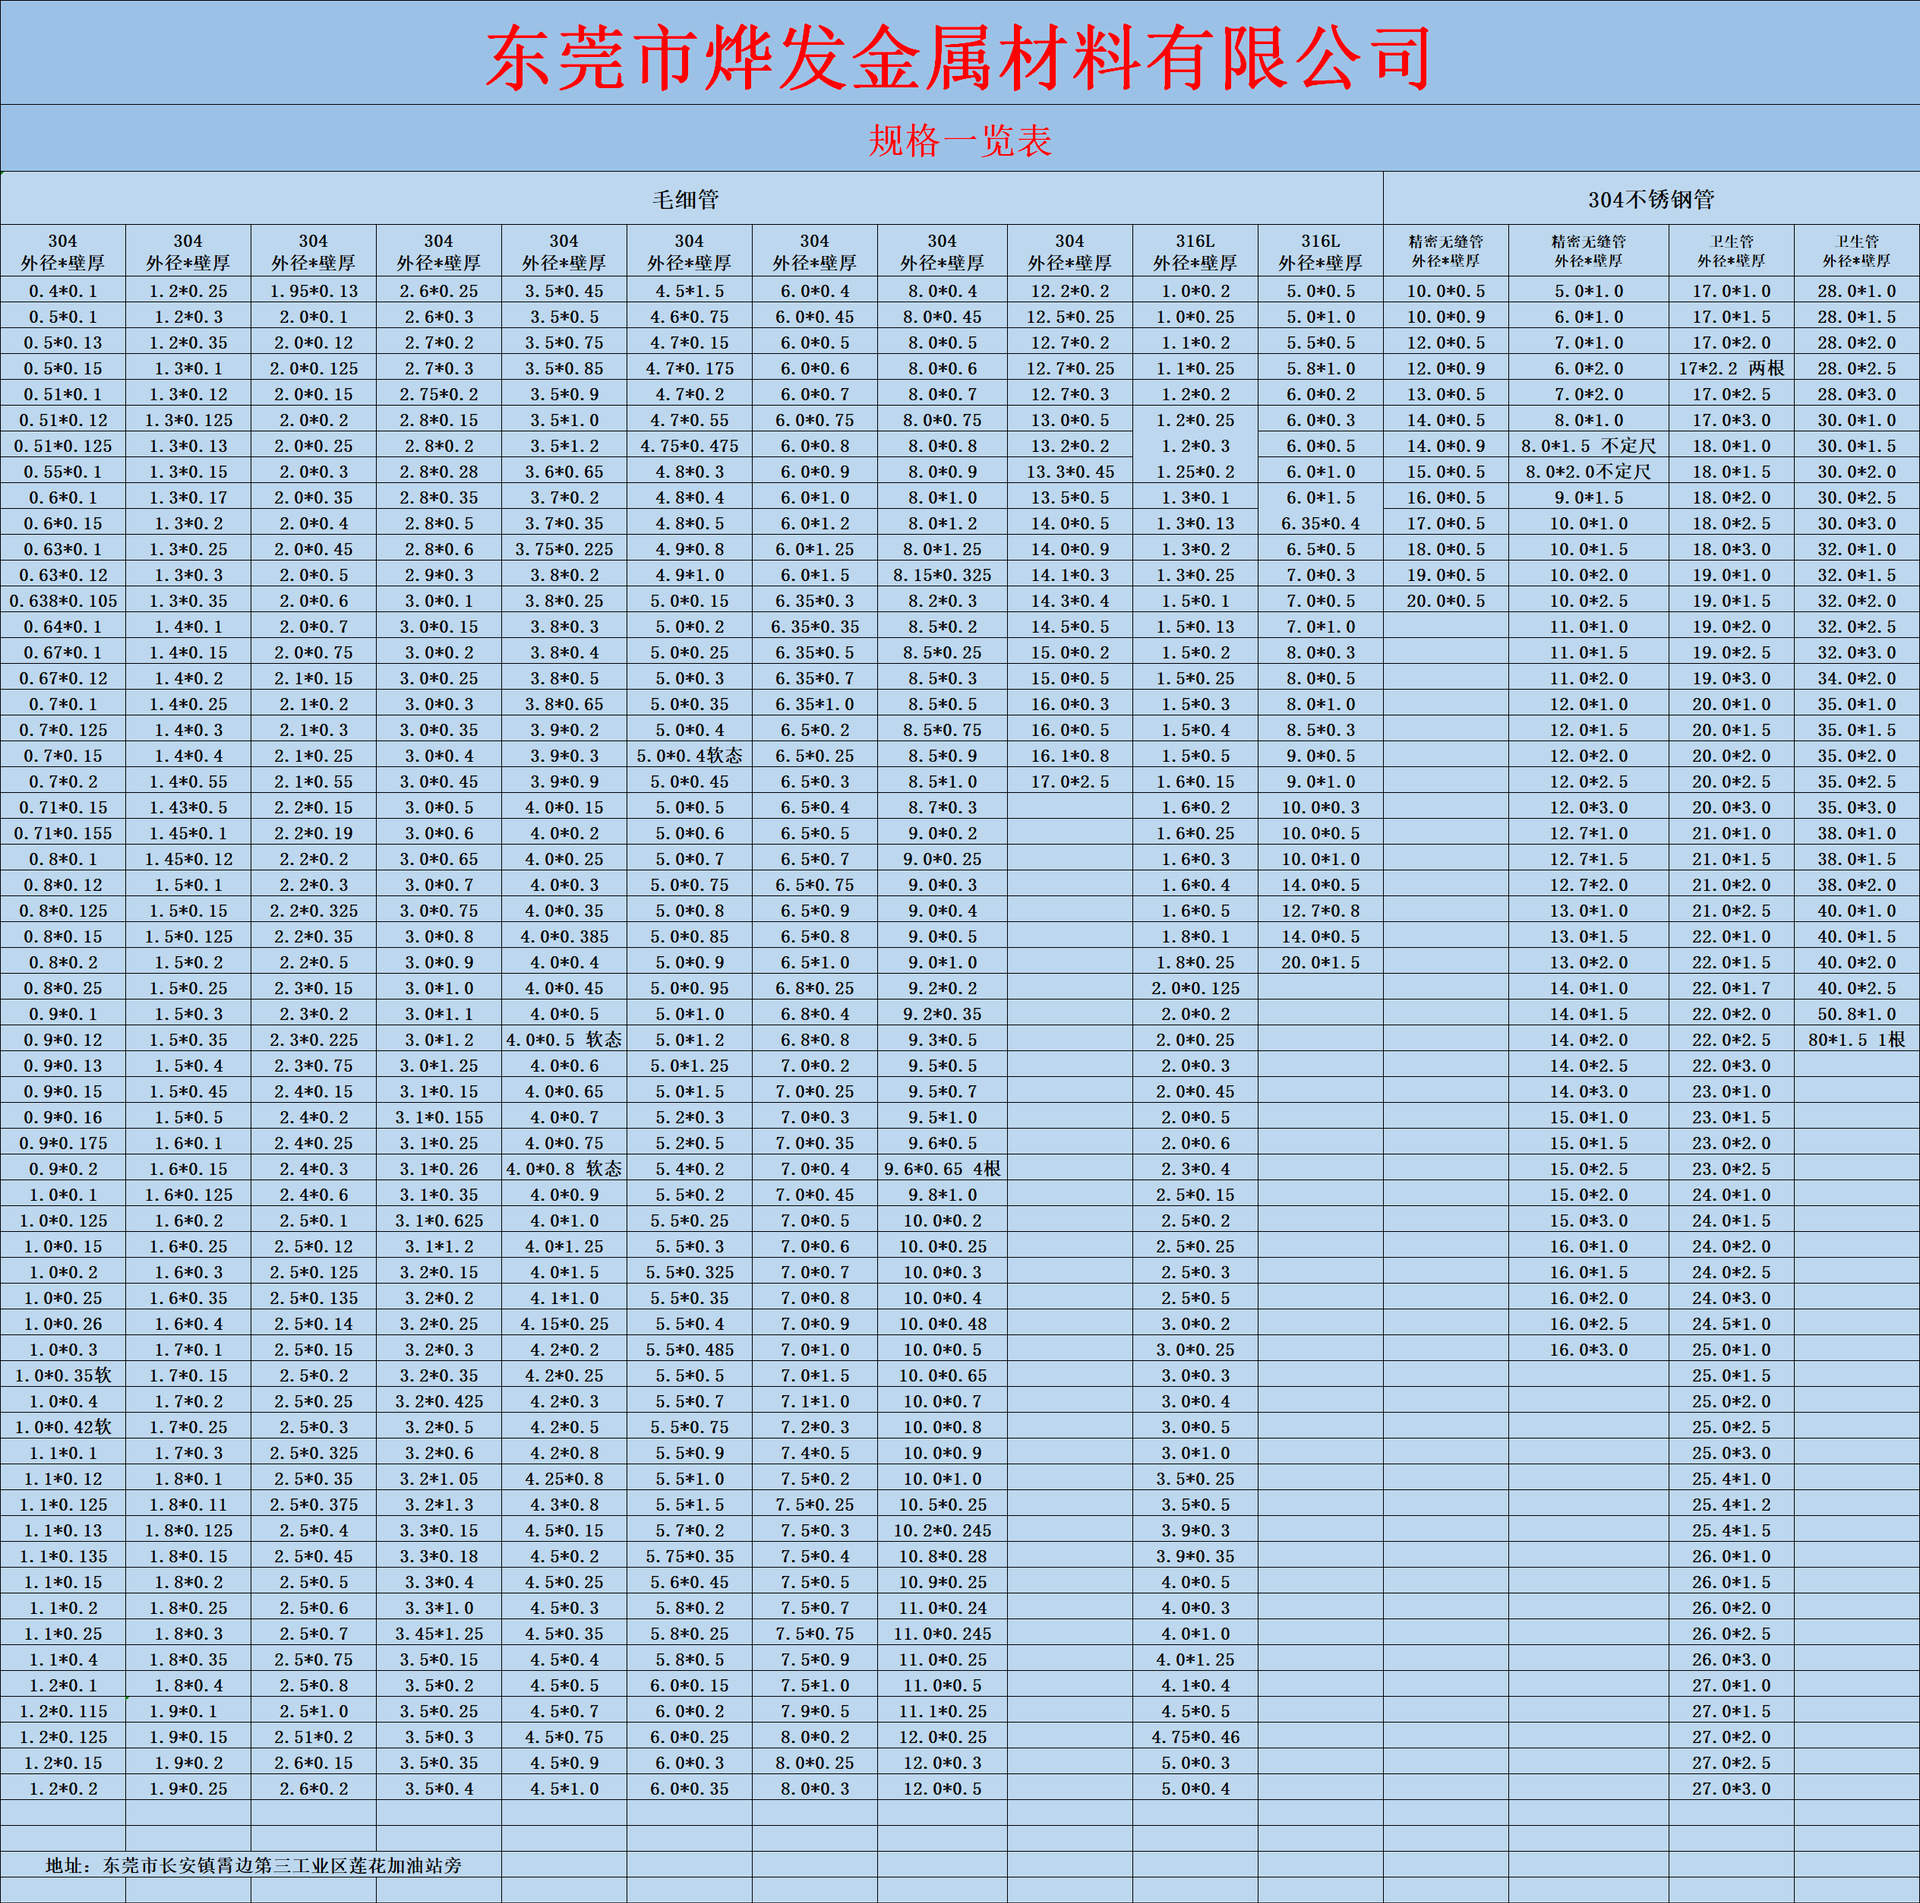Image resolution: width=1920 pixels, height=1903 pixels.
Task: Click the 304不锈钢管 section header
Action: 1650,200
